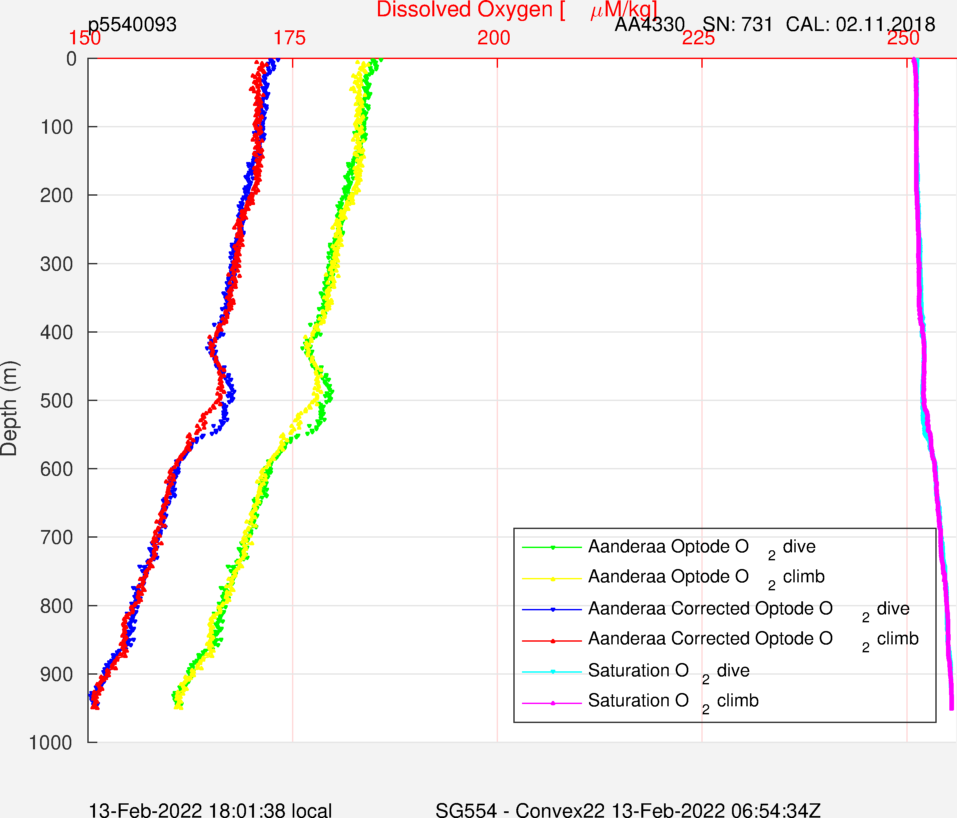The image size is (957, 818).
Task: Click the green line sample in legend
Action: pyautogui.click(x=552, y=548)
